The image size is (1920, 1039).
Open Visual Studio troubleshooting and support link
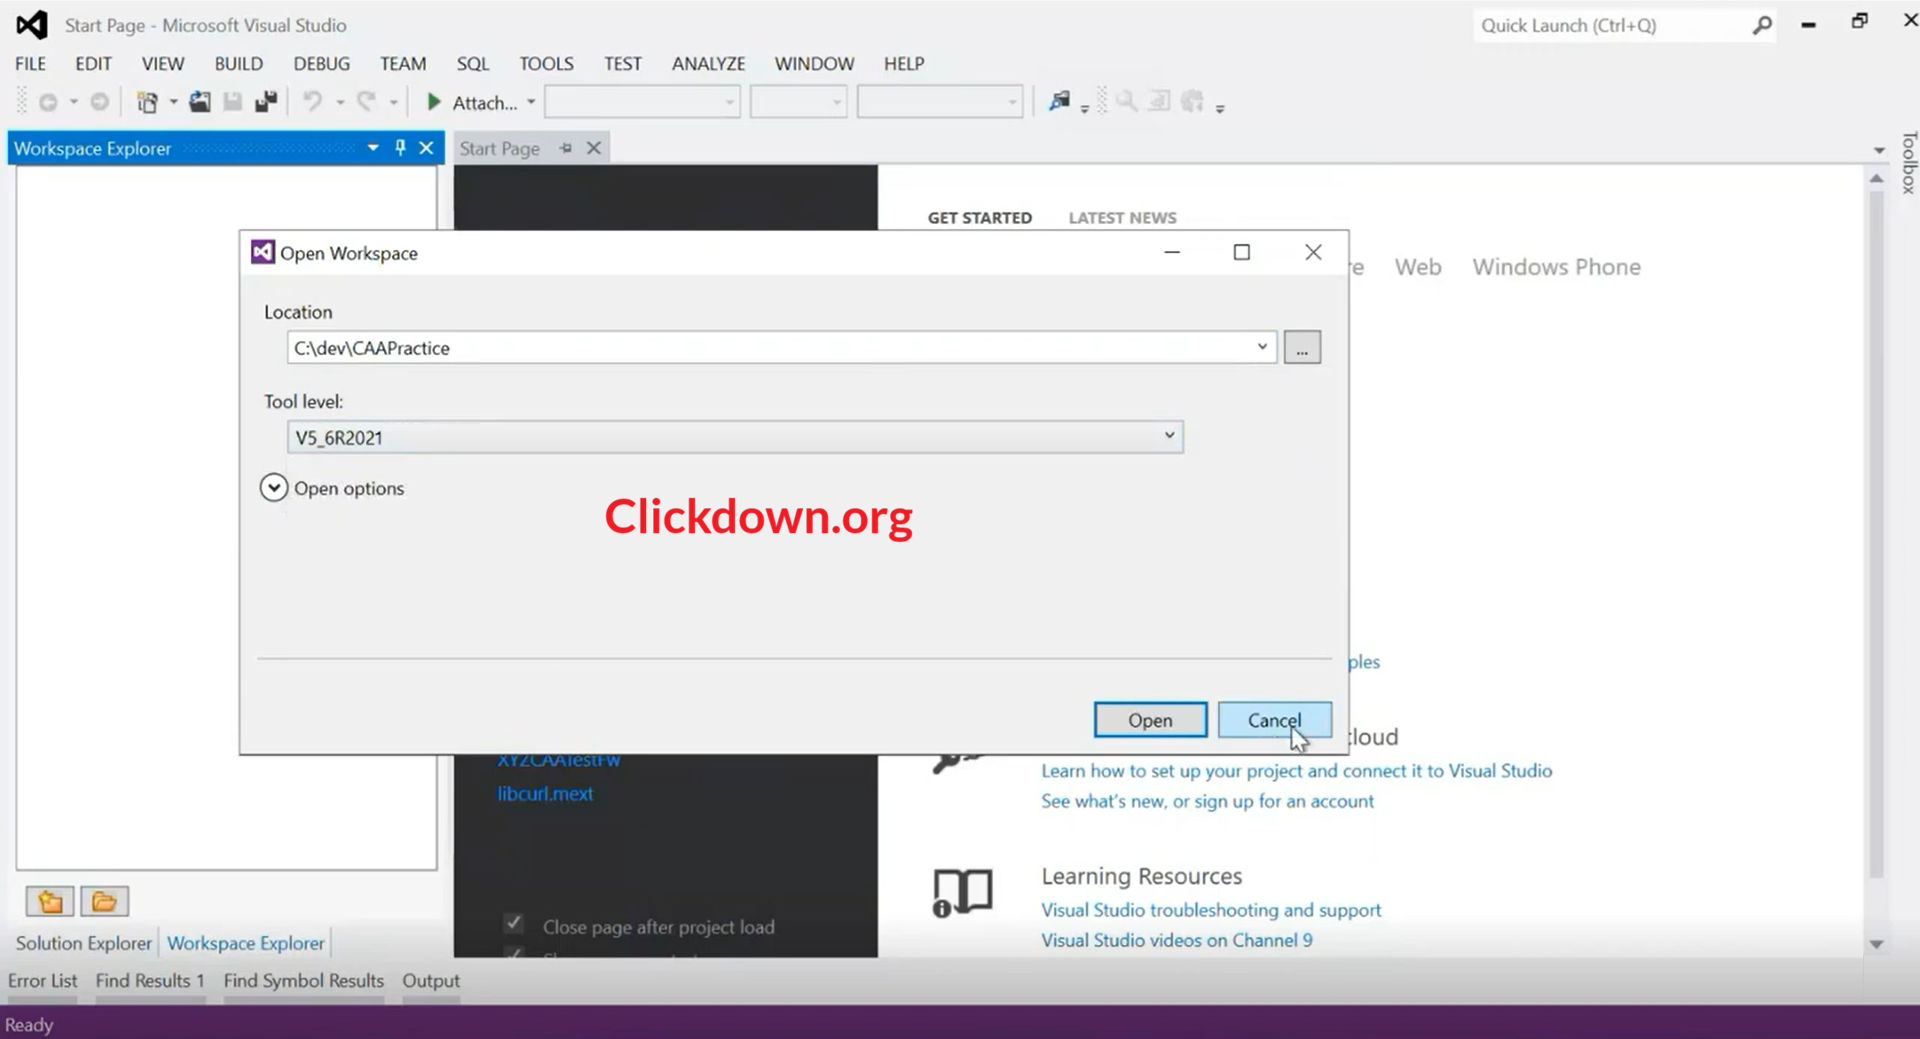pos(1211,910)
